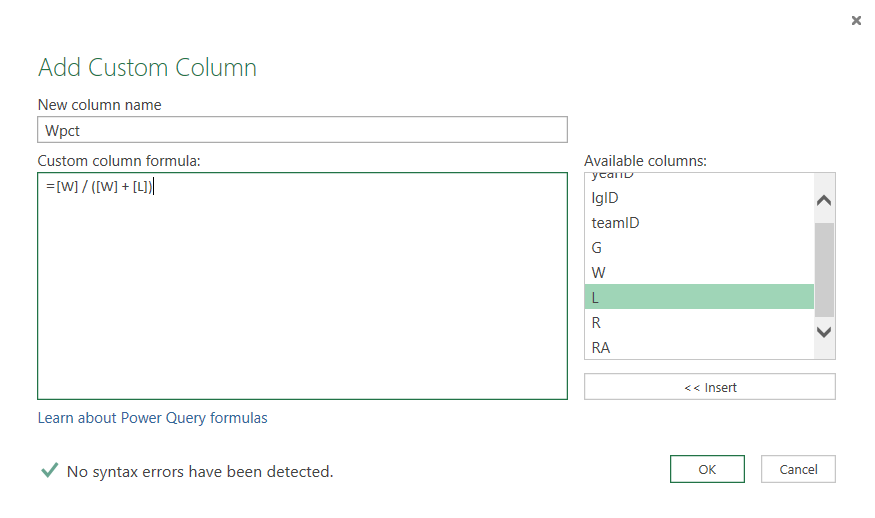
Task: Click the Available columns scrollbar thumb
Action: [x=824, y=268]
